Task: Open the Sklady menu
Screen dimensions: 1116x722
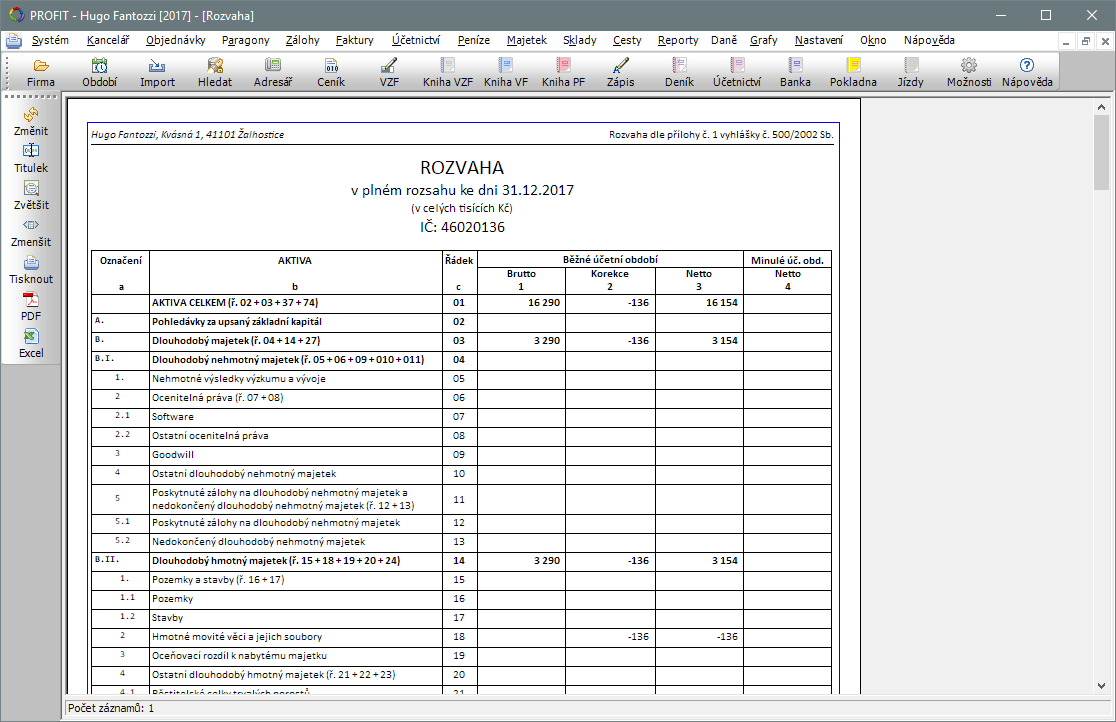Action: click(579, 41)
